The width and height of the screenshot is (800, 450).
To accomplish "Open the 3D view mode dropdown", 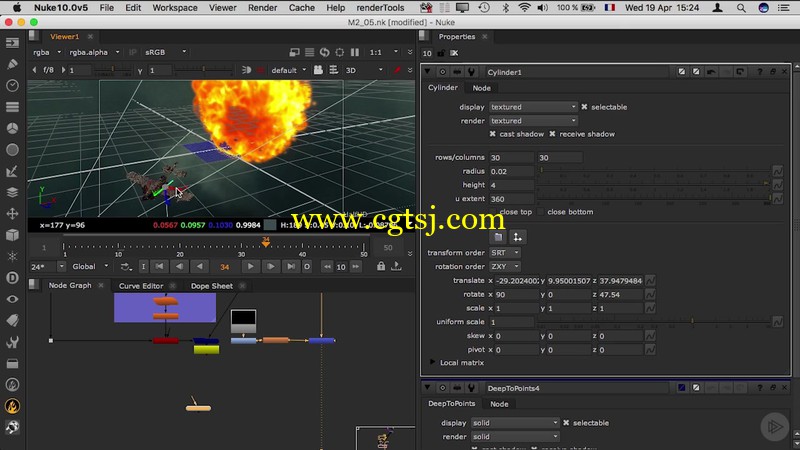I will [364, 70].
